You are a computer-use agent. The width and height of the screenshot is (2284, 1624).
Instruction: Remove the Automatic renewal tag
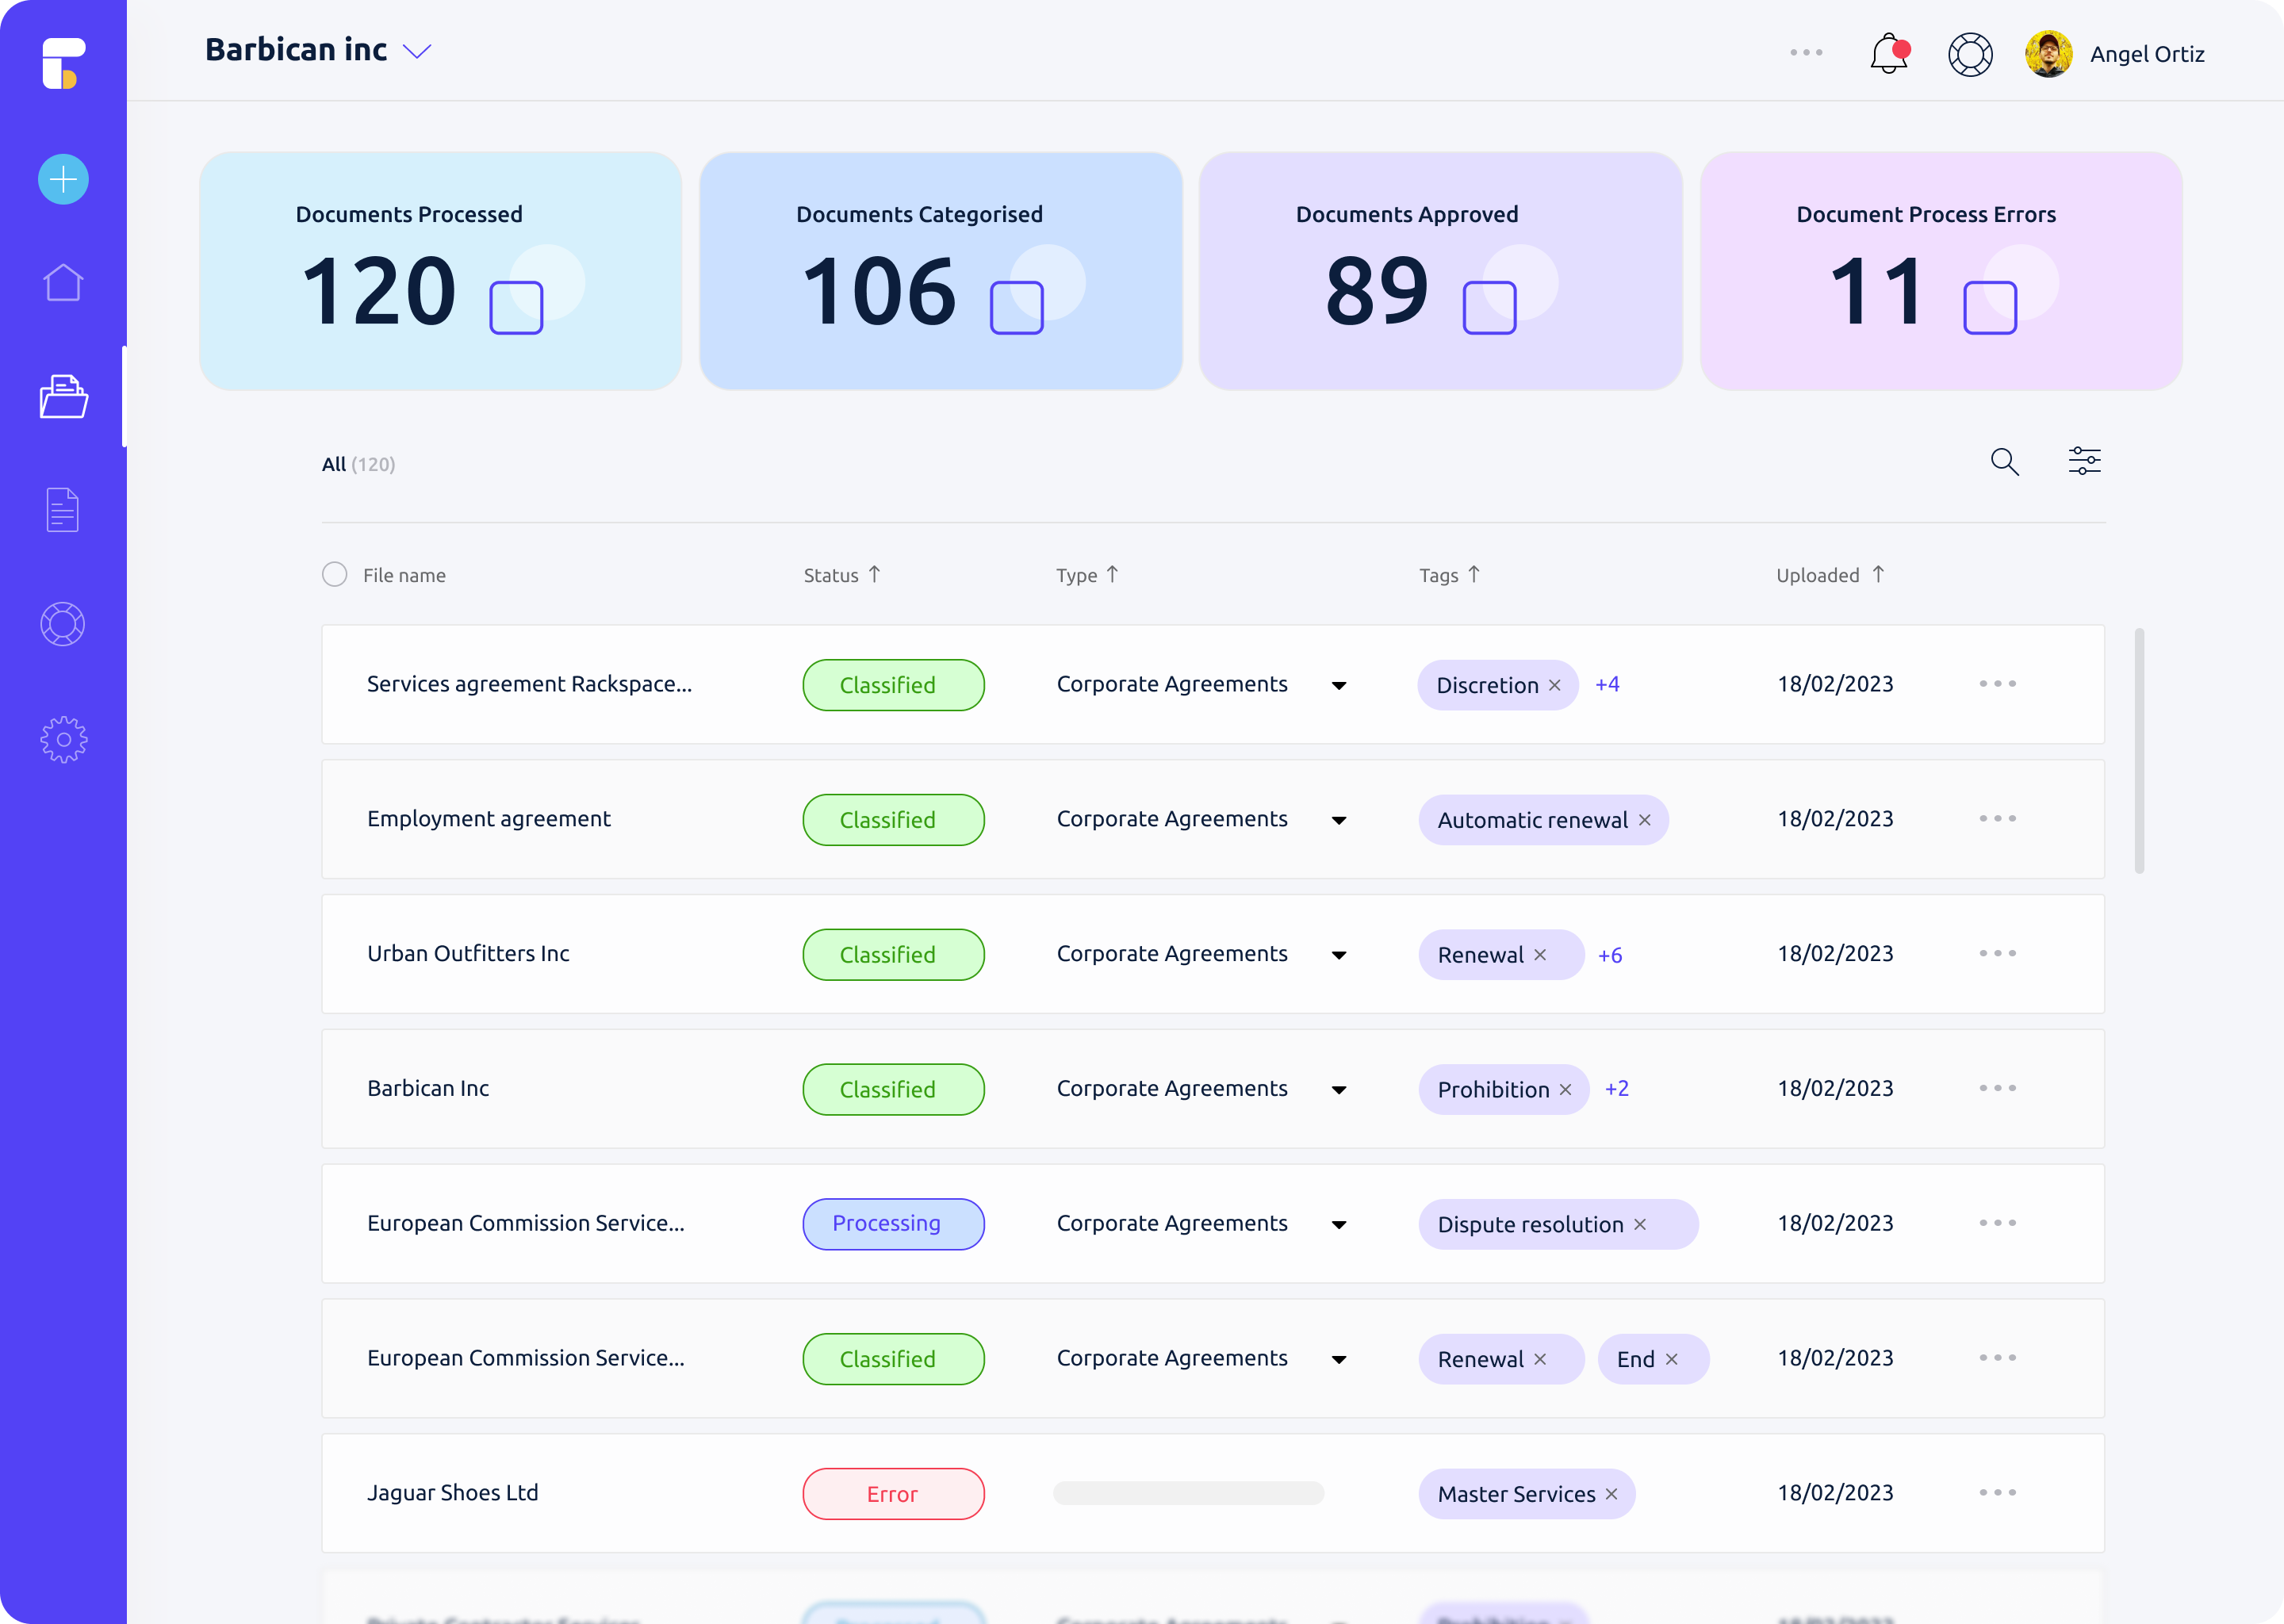pyautogui.click(x=1645, y=821)
